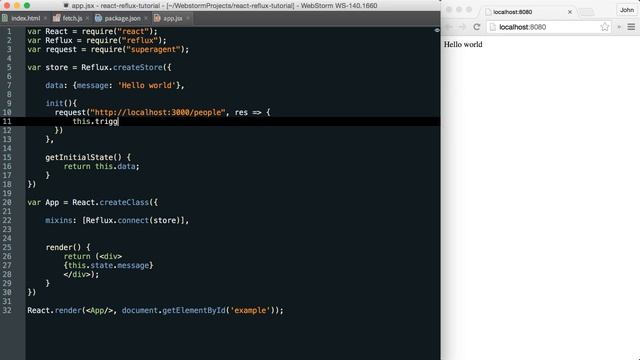Close the fetch.js tab
The image size is (640, 360).
87,18
